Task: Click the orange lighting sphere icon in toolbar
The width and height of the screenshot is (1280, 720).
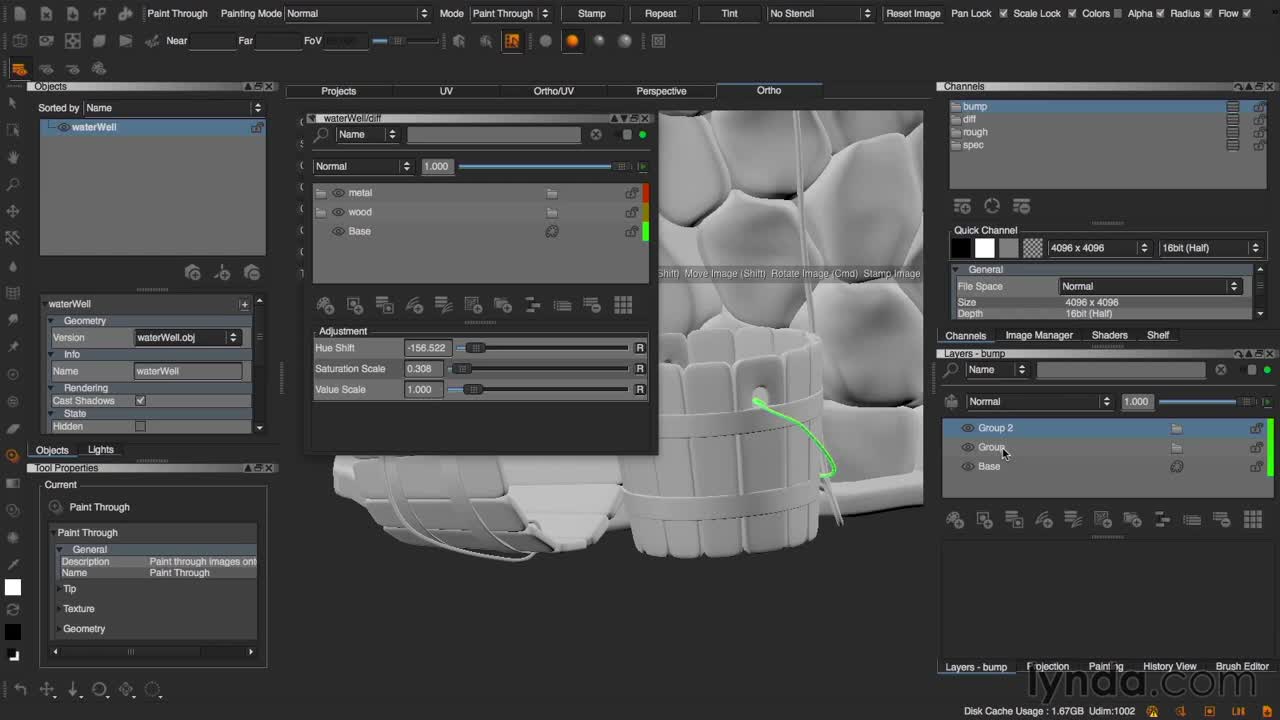Action: click(x=572, y=41)
